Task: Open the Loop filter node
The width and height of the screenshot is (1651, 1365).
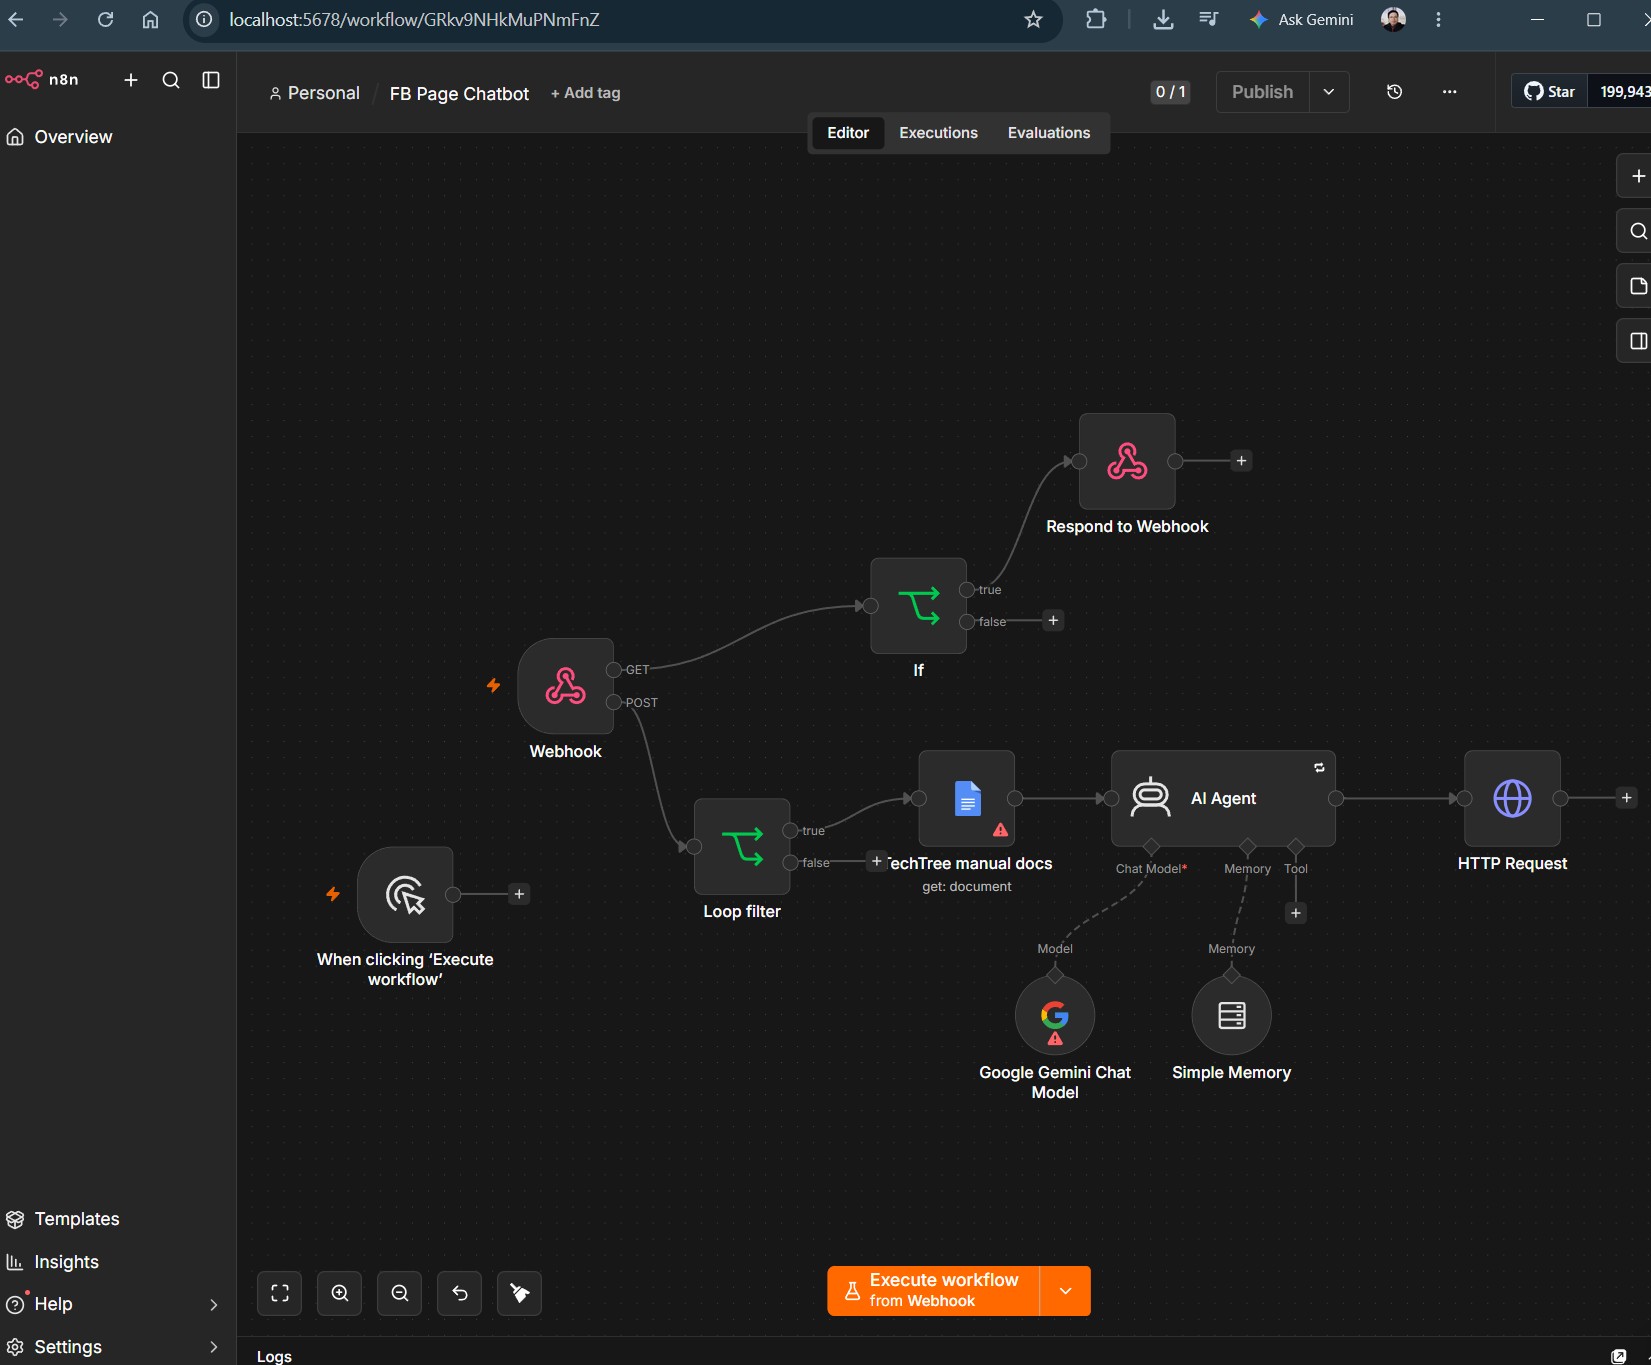Action: [742, 846]
